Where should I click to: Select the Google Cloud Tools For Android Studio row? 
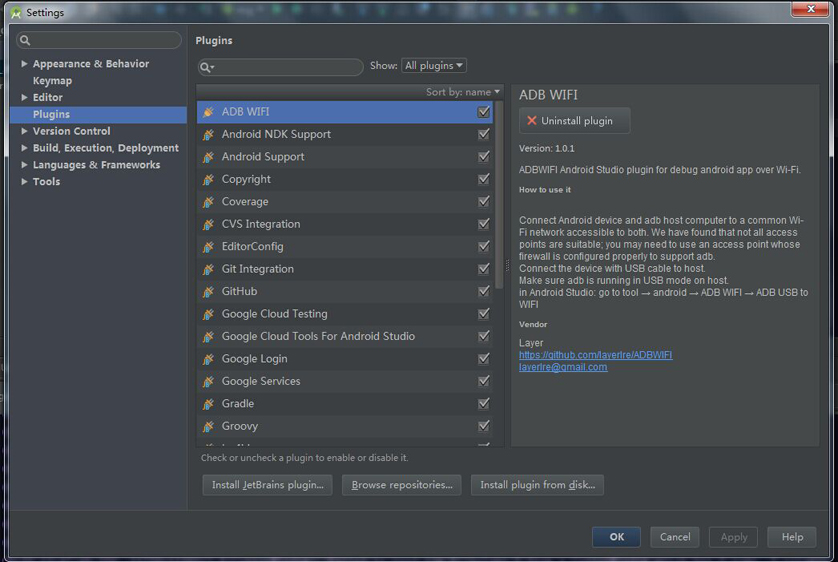[x=345, y=336]
